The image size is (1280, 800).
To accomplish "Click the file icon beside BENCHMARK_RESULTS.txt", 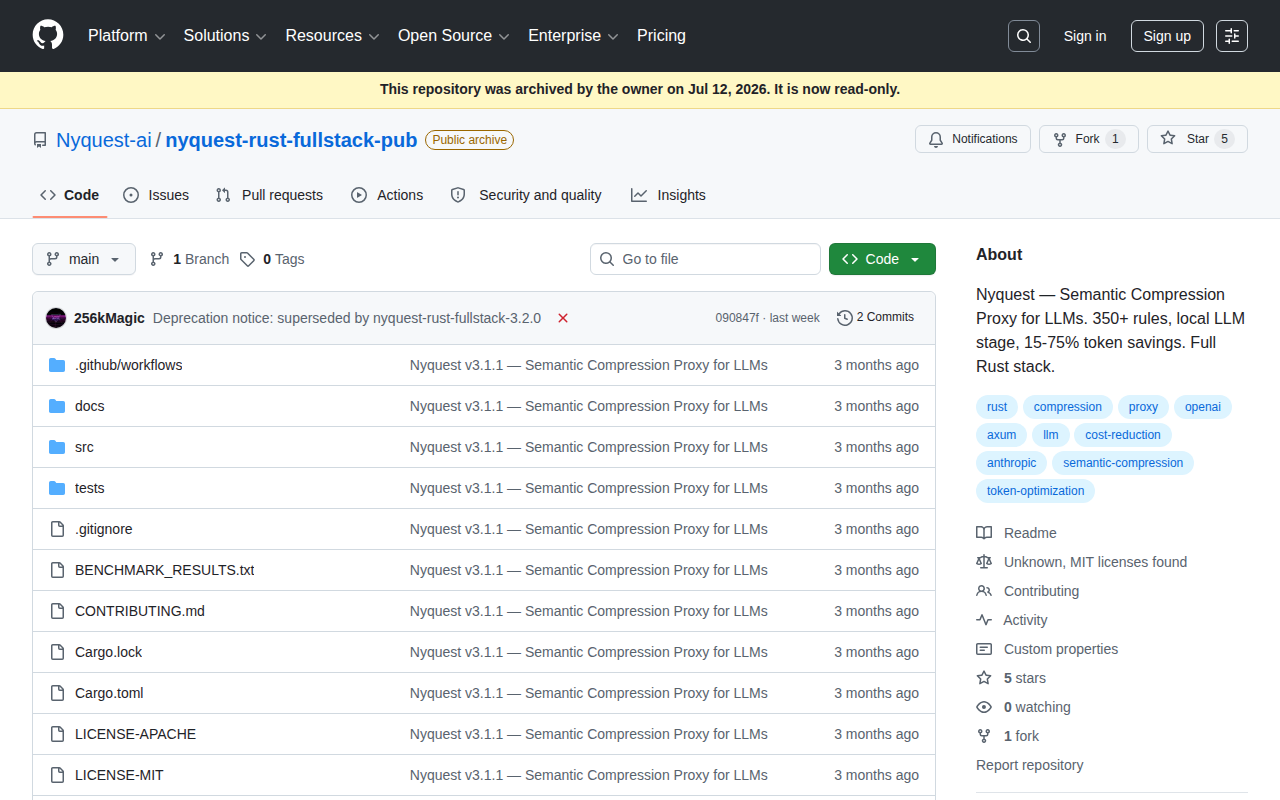I will (57, 570).
